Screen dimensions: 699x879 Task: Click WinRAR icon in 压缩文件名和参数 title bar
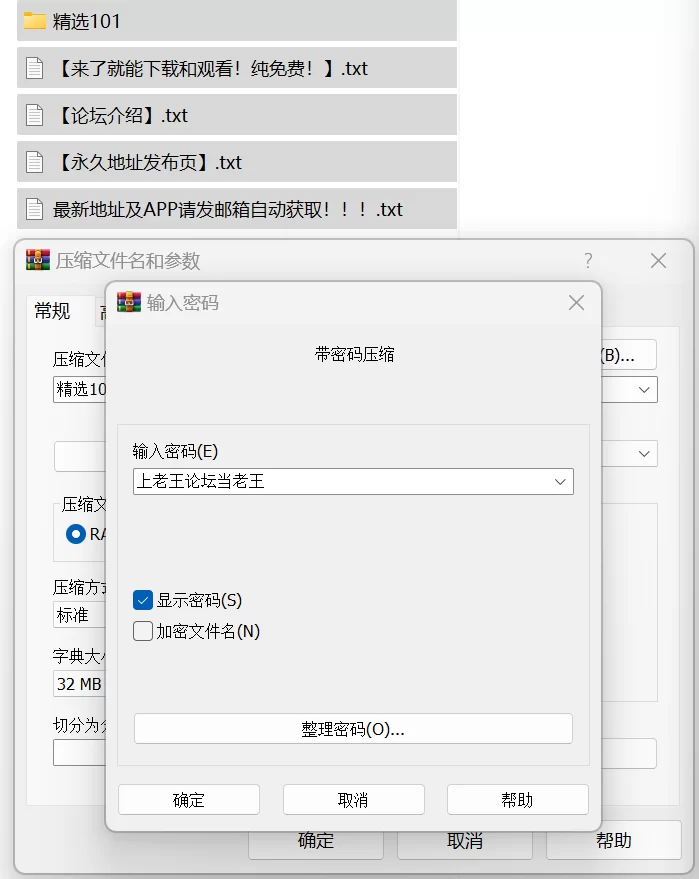pyautogui.click(x=38, y=261)
